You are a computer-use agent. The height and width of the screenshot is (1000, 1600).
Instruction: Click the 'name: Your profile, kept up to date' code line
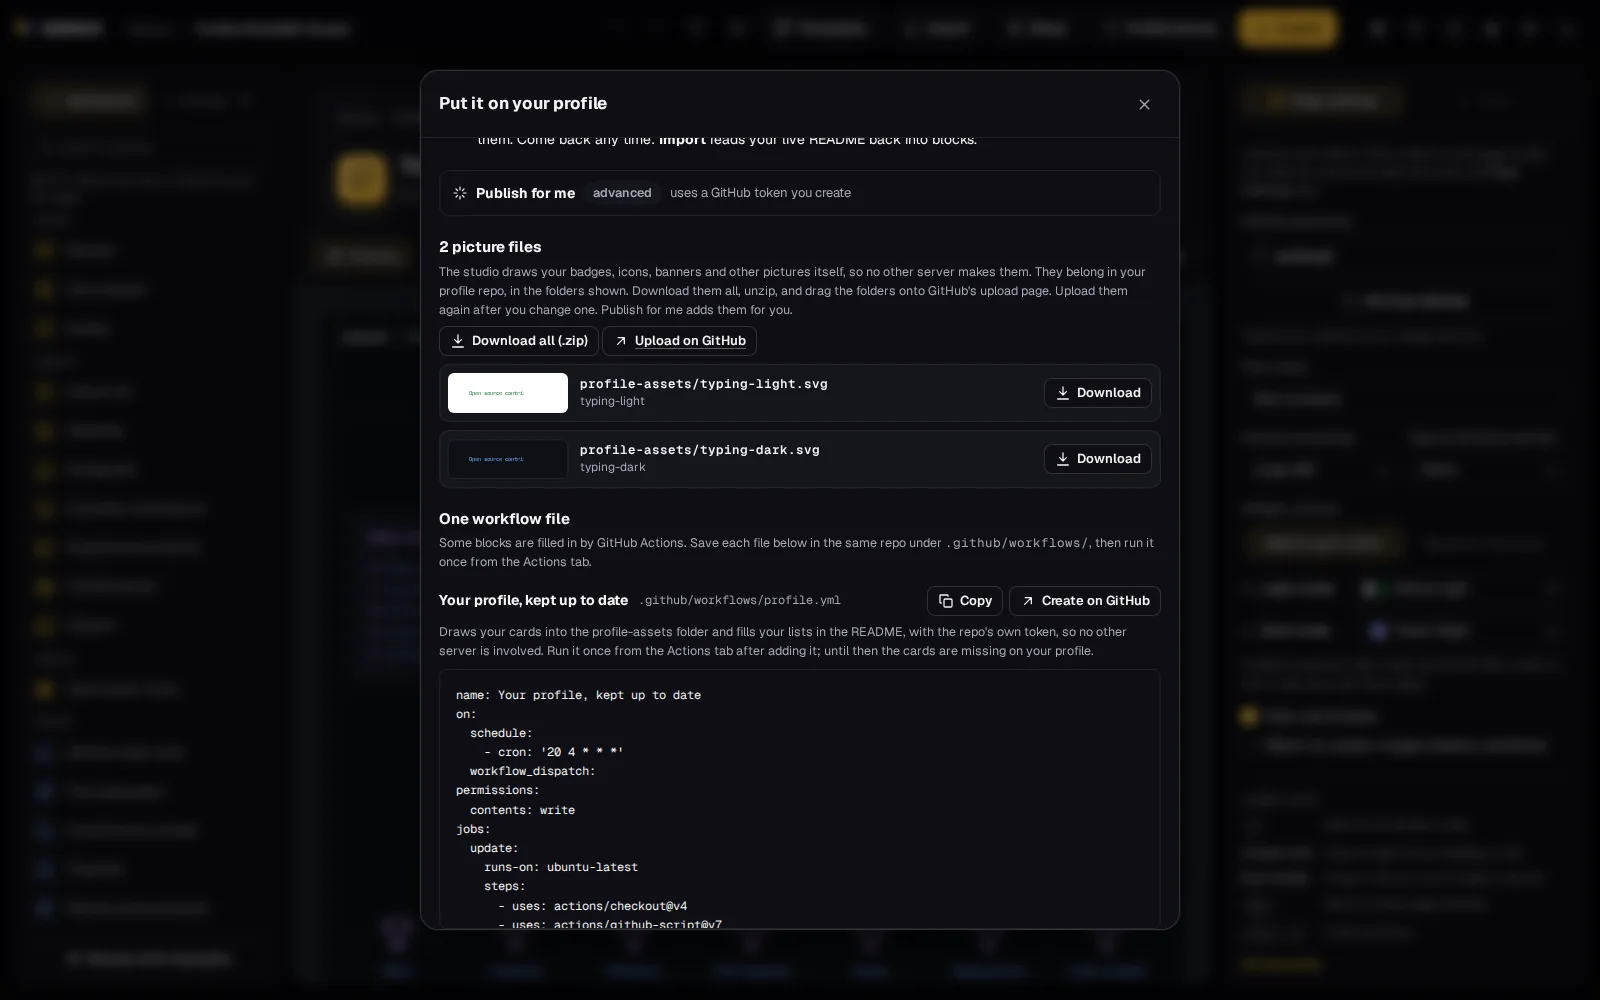[x=578, y=695]
